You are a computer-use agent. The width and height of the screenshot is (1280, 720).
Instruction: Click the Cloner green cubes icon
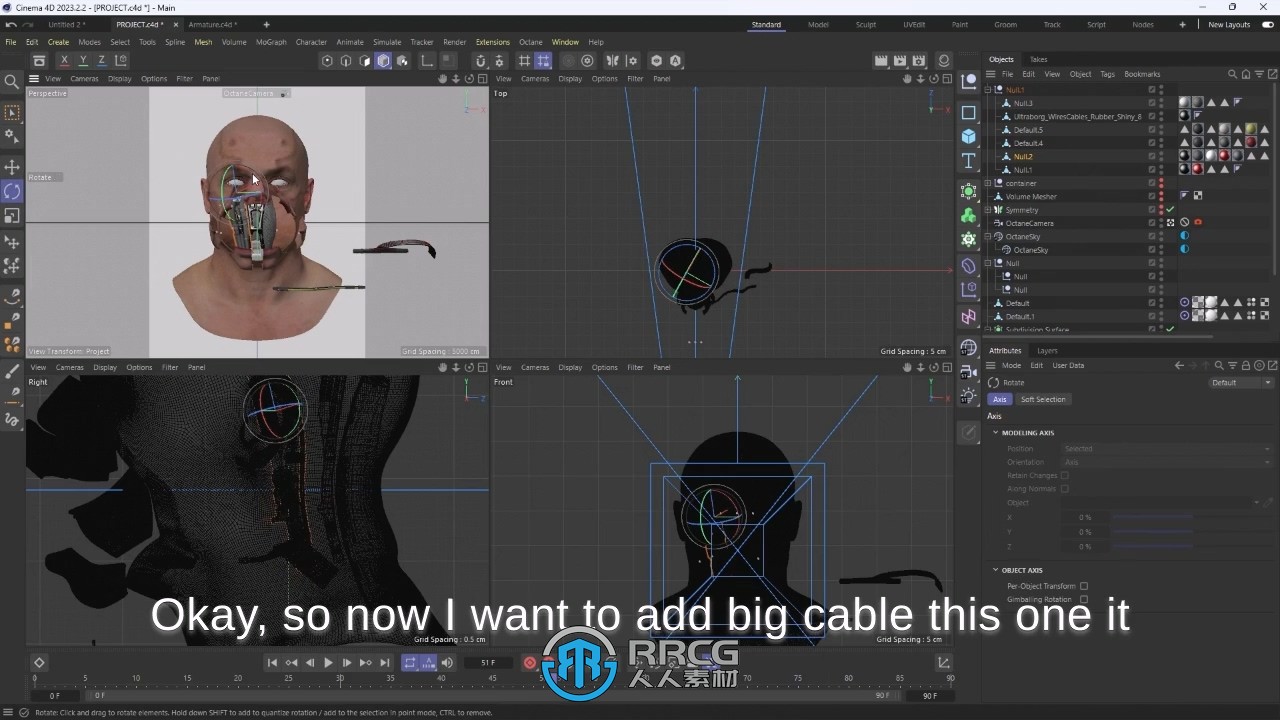[x=968, y=215]
